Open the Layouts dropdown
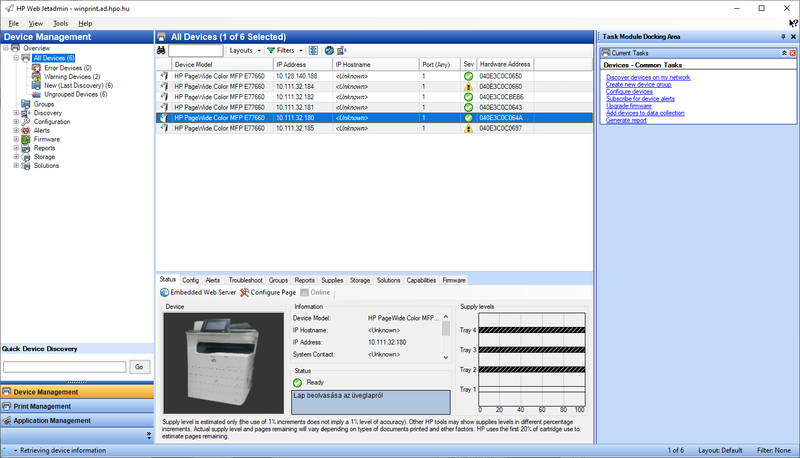This screenshot has width=800, height=458. (245, 50)
